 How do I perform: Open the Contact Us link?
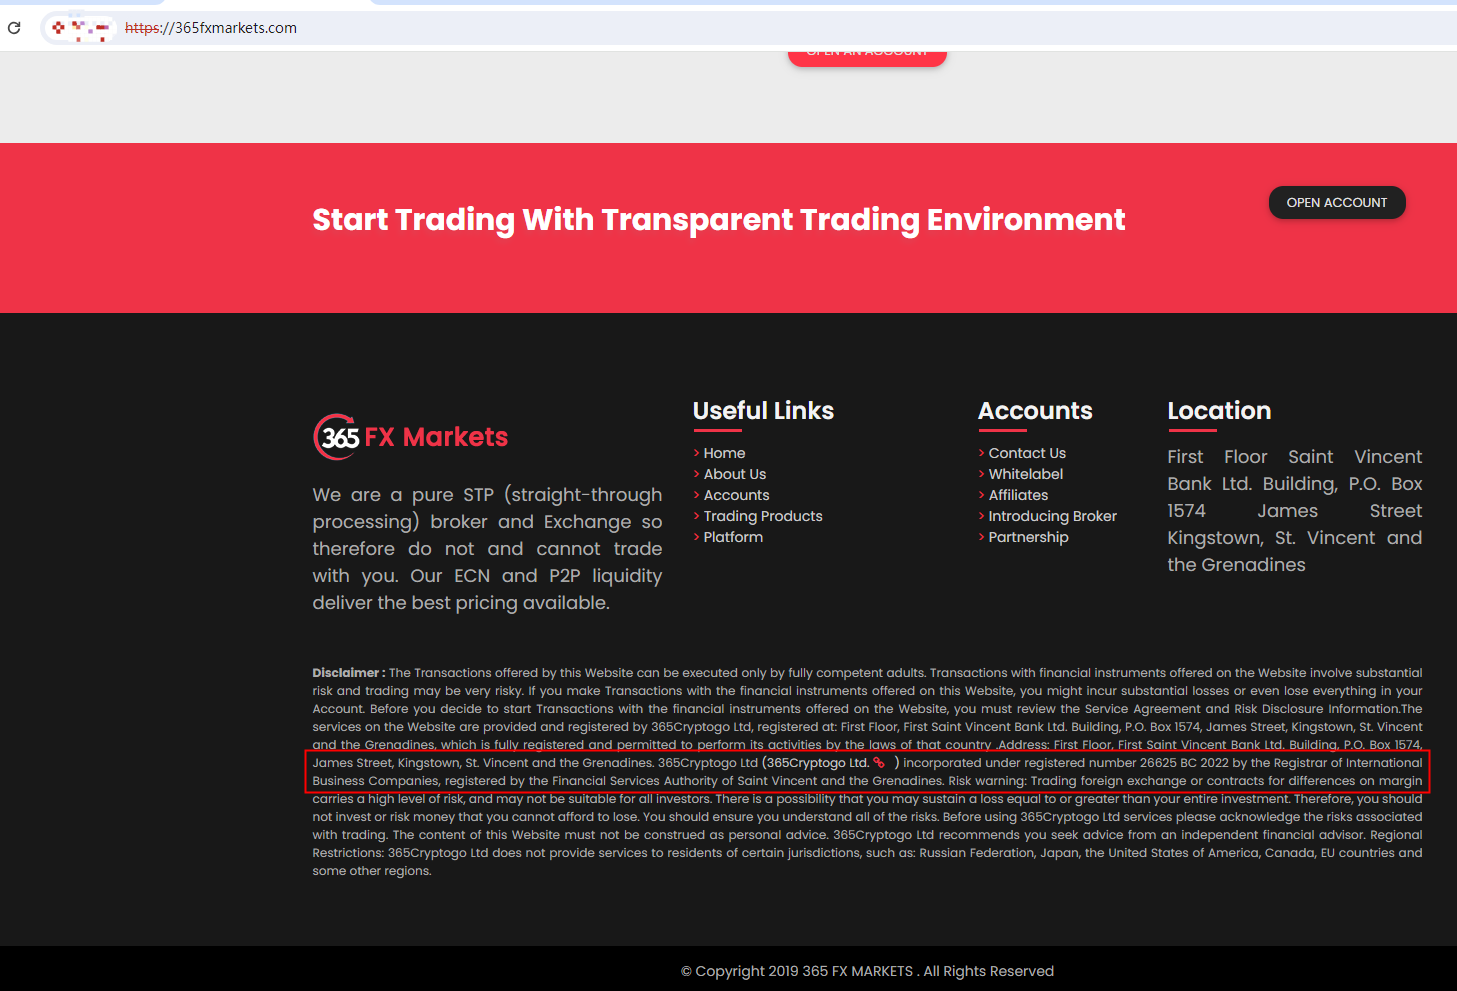1027,453
